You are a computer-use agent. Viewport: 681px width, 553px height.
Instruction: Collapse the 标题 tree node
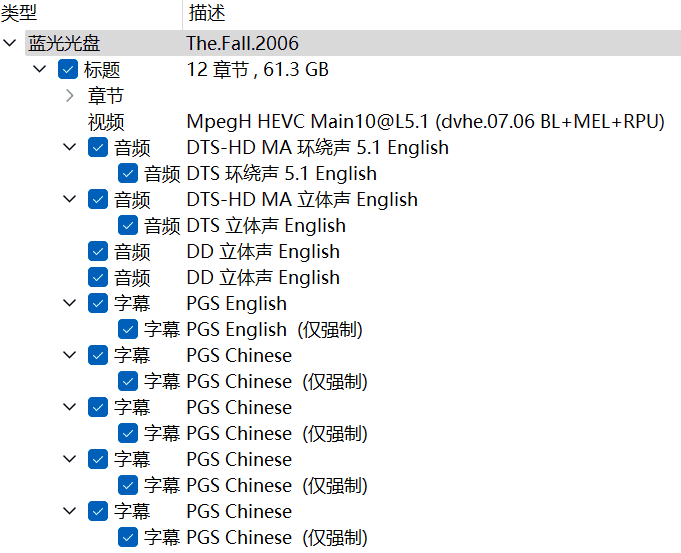[x=40, y=70]
